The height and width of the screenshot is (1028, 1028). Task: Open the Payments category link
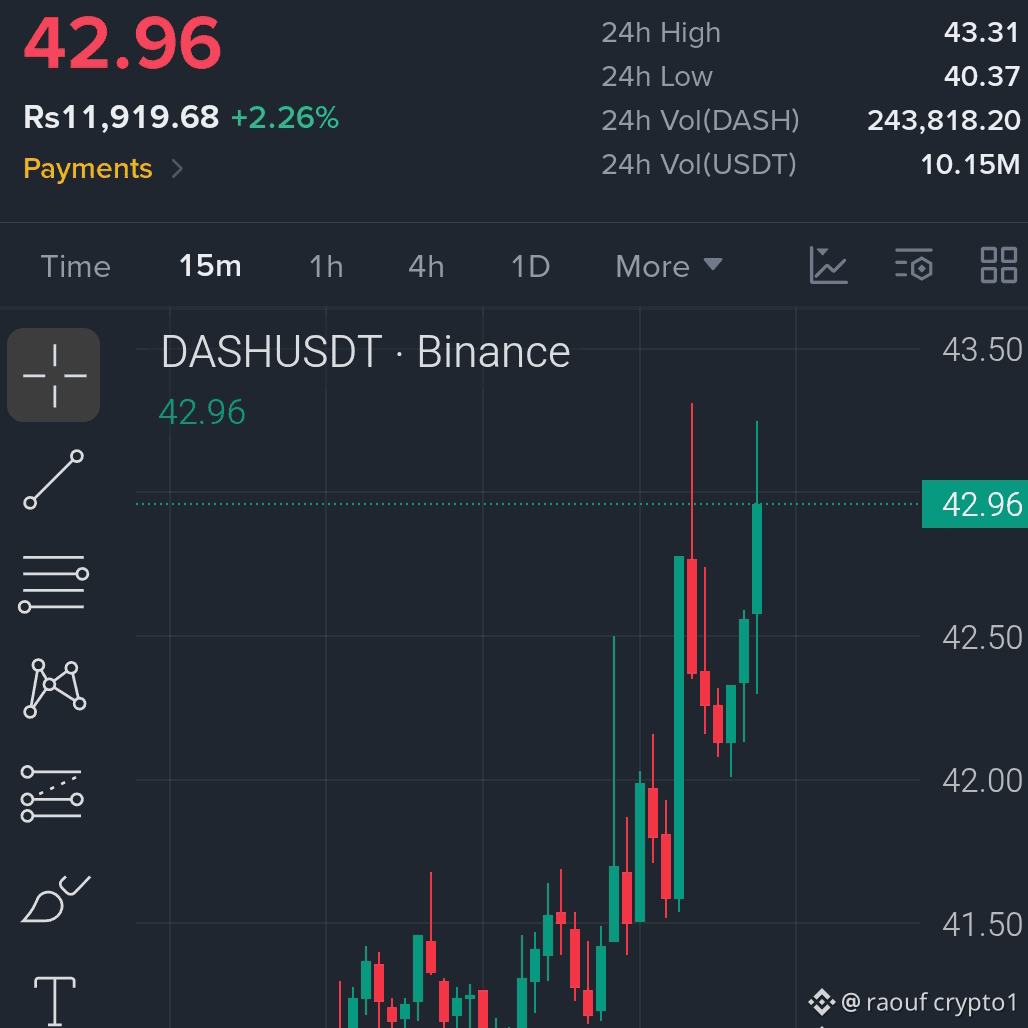point(88,169)
